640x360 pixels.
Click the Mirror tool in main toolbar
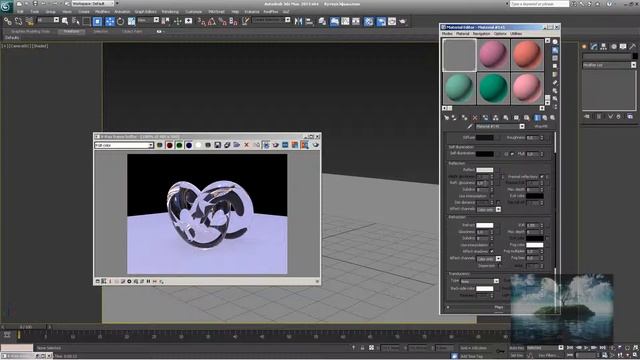point(299,21)
